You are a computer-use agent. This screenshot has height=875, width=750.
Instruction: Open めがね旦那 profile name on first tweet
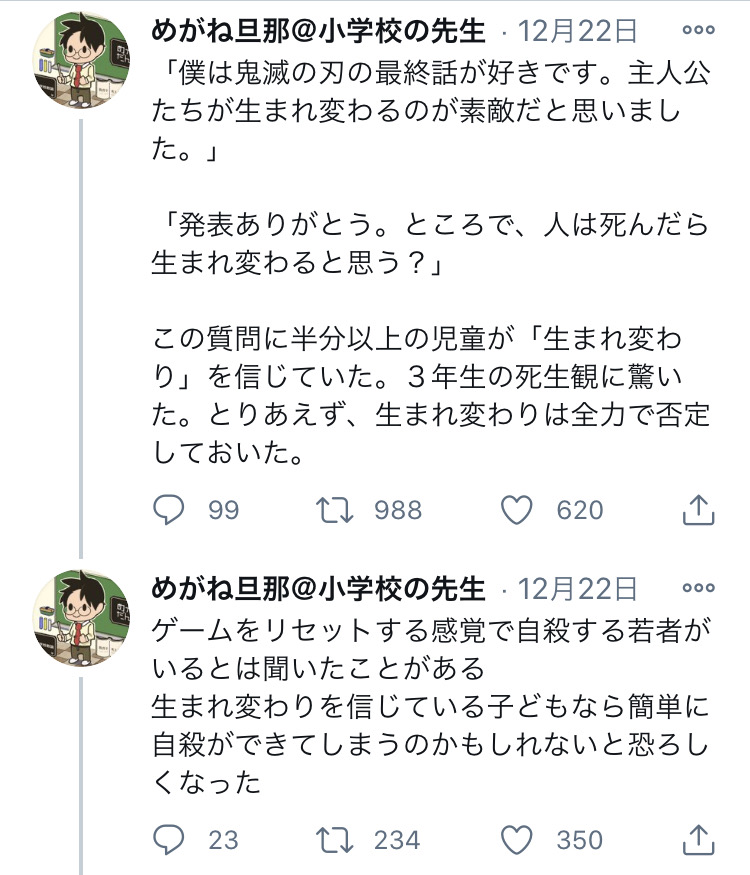tap(318, 32)
